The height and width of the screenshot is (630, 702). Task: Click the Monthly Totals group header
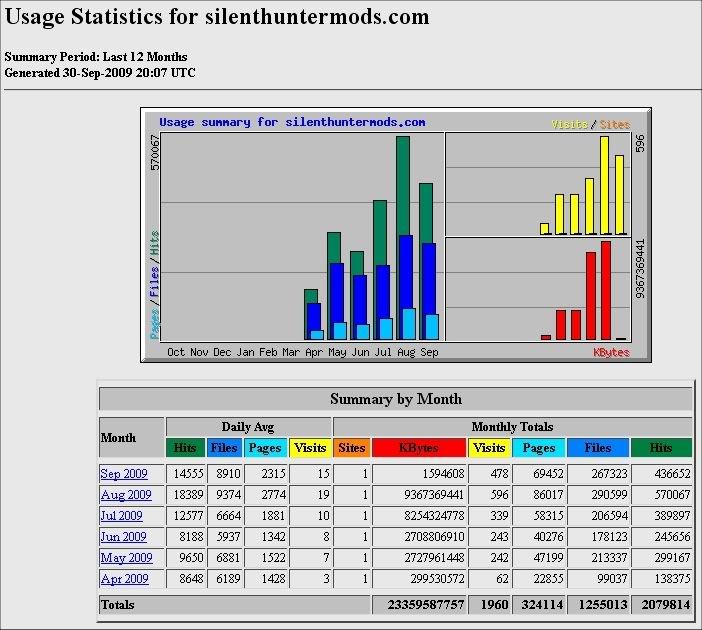point(512,427)
